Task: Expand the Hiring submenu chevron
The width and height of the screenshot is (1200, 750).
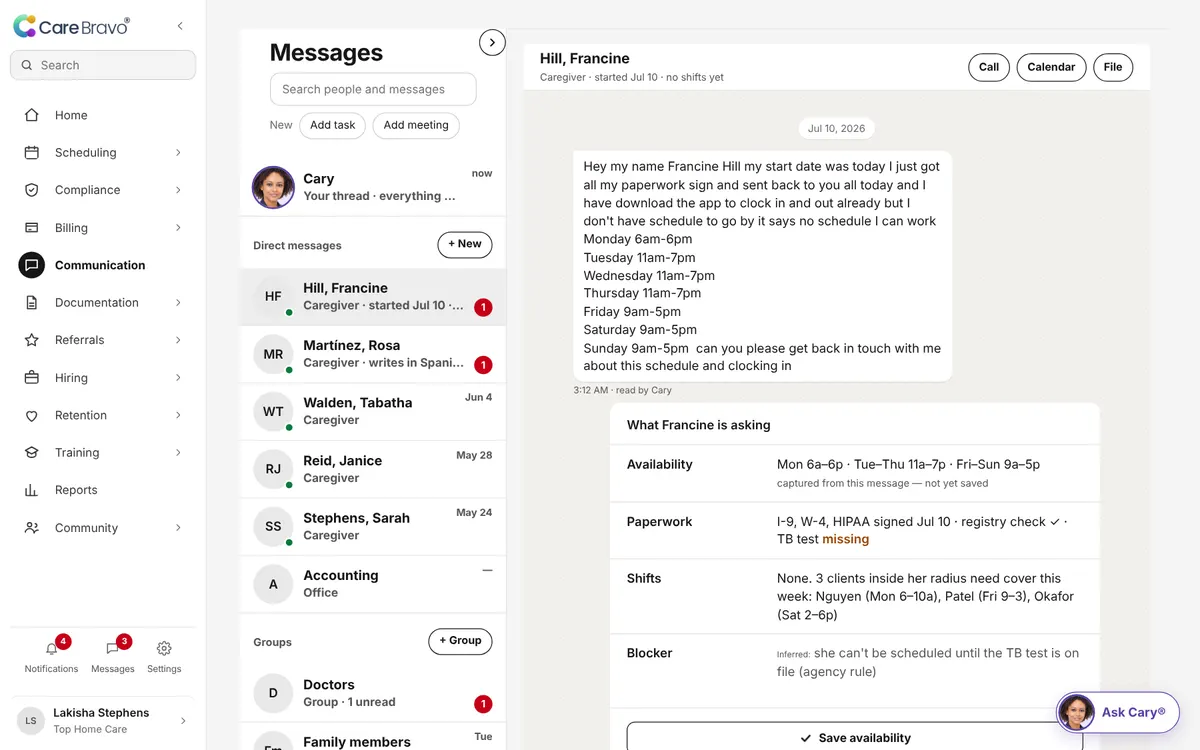Action: [x=178, y=378]
